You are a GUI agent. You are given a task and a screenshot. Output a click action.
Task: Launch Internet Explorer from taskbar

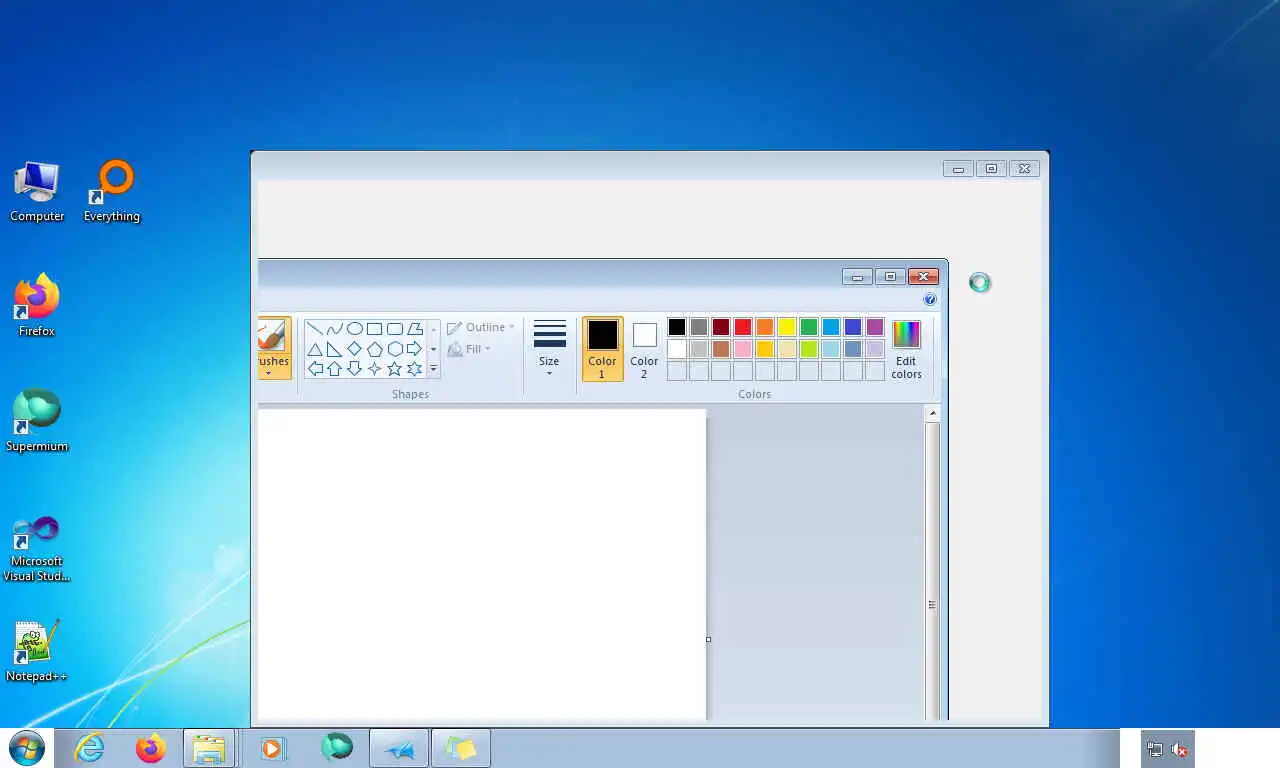click(90, 747)
